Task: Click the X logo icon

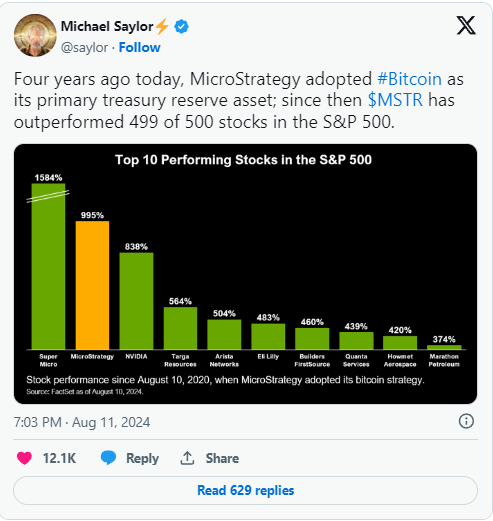Action: (466, 25)
